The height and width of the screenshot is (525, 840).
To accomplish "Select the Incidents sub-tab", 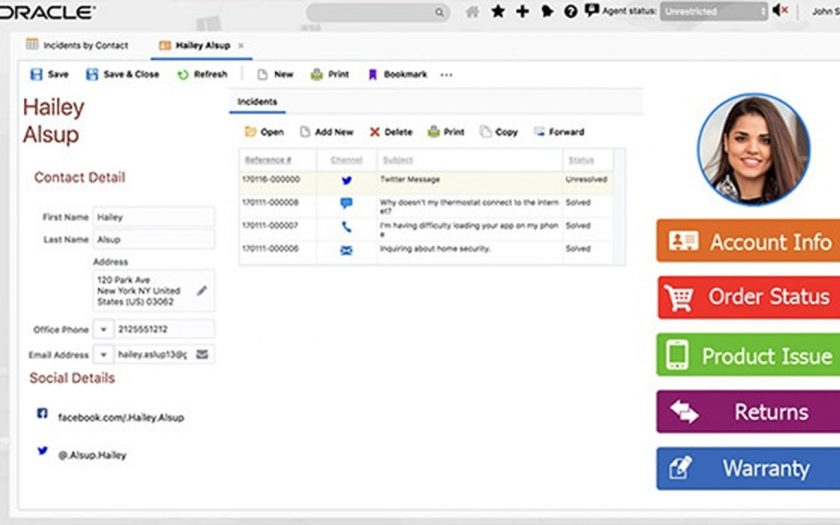I will (x=257, y=102).
